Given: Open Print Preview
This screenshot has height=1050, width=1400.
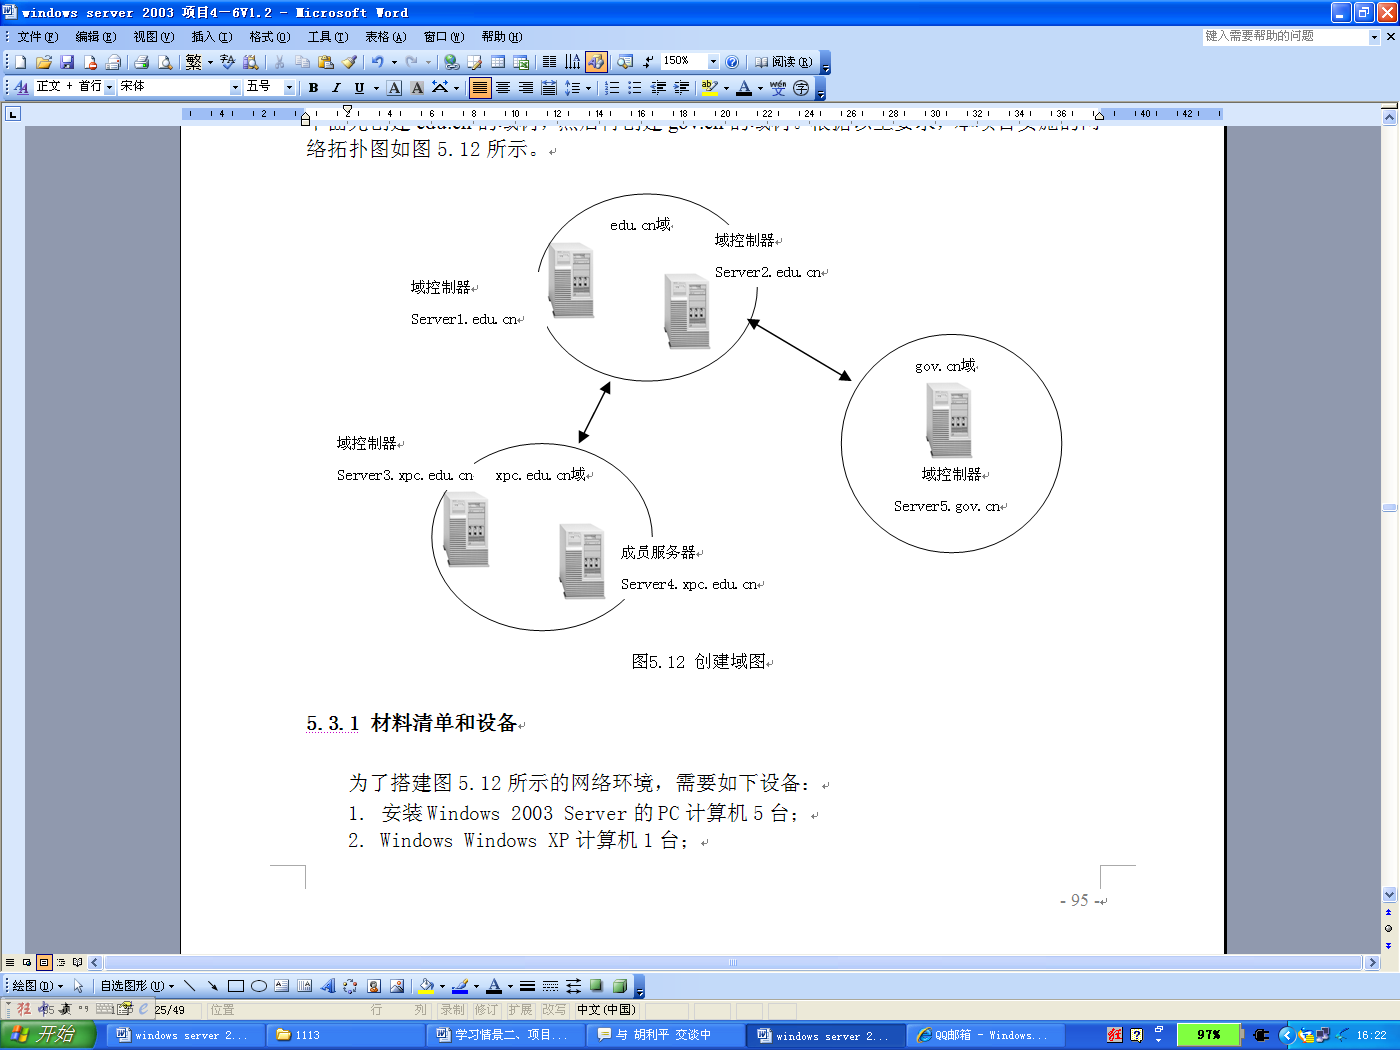Looking at the screenshot, I should [x=163, y=61].
